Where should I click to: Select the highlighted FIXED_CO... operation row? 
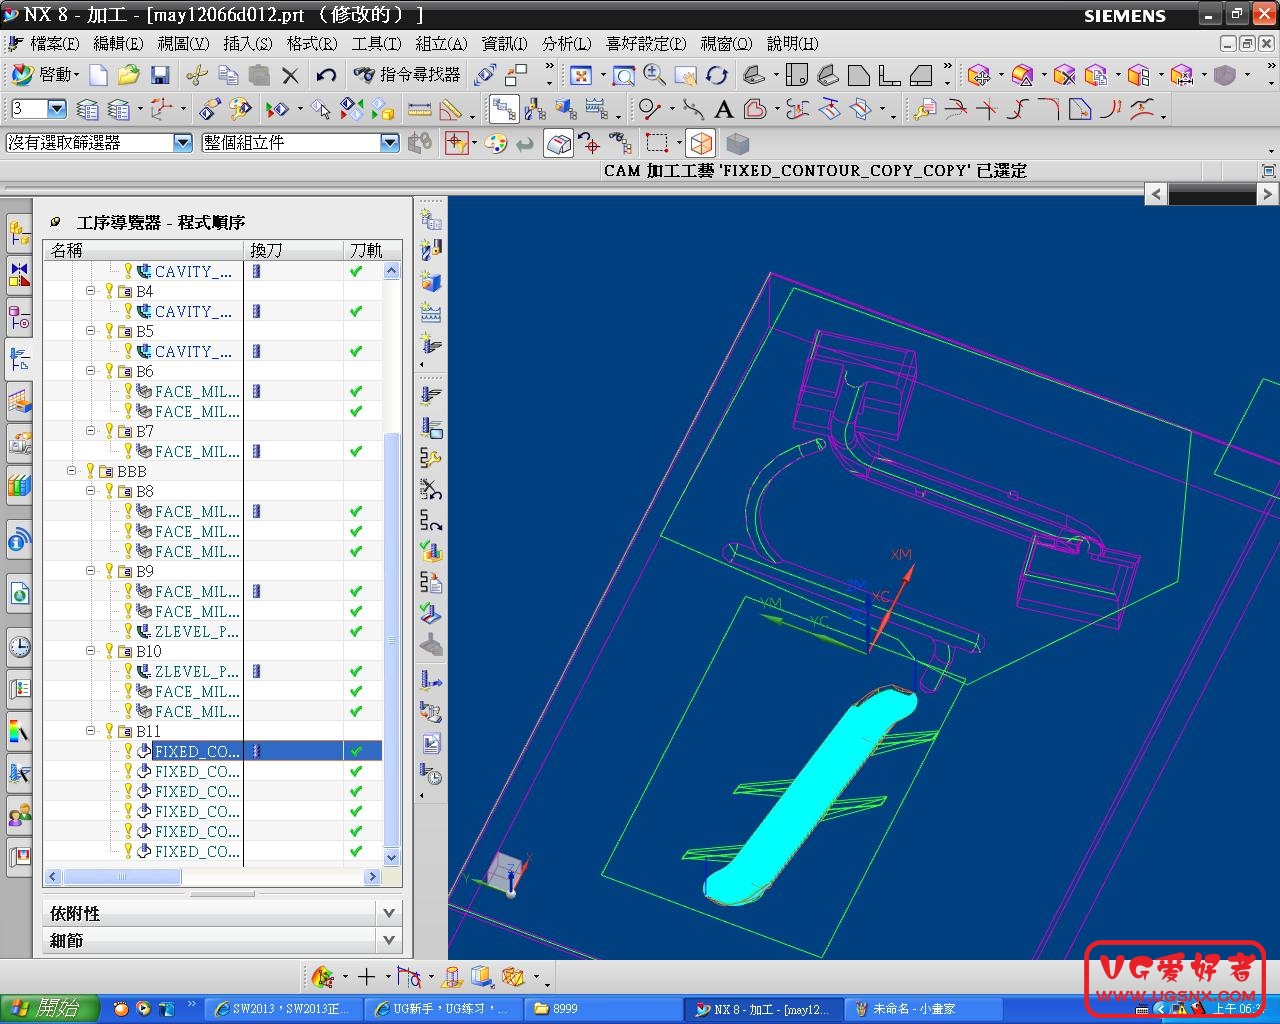pyautogui.click(x=213, y=751)
